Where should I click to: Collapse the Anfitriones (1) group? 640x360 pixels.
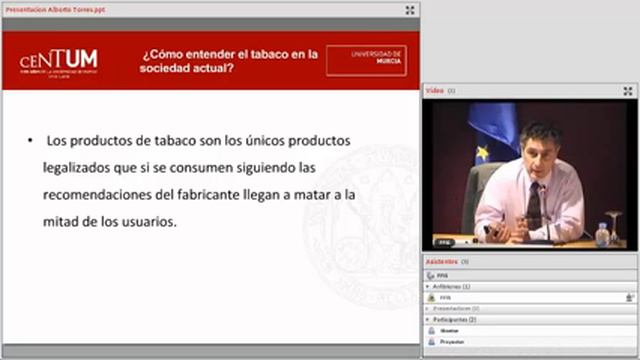click(x=428, y=287)
